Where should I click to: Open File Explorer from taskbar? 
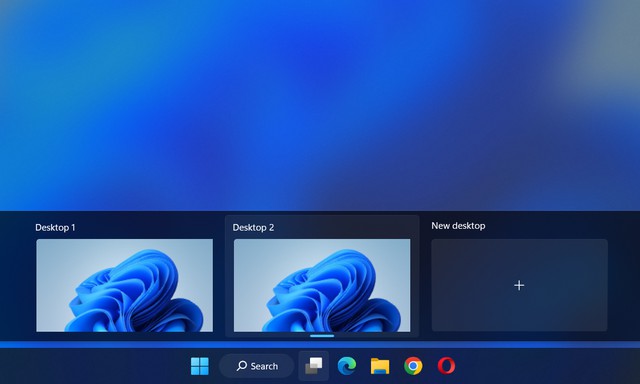pos(380,366)
